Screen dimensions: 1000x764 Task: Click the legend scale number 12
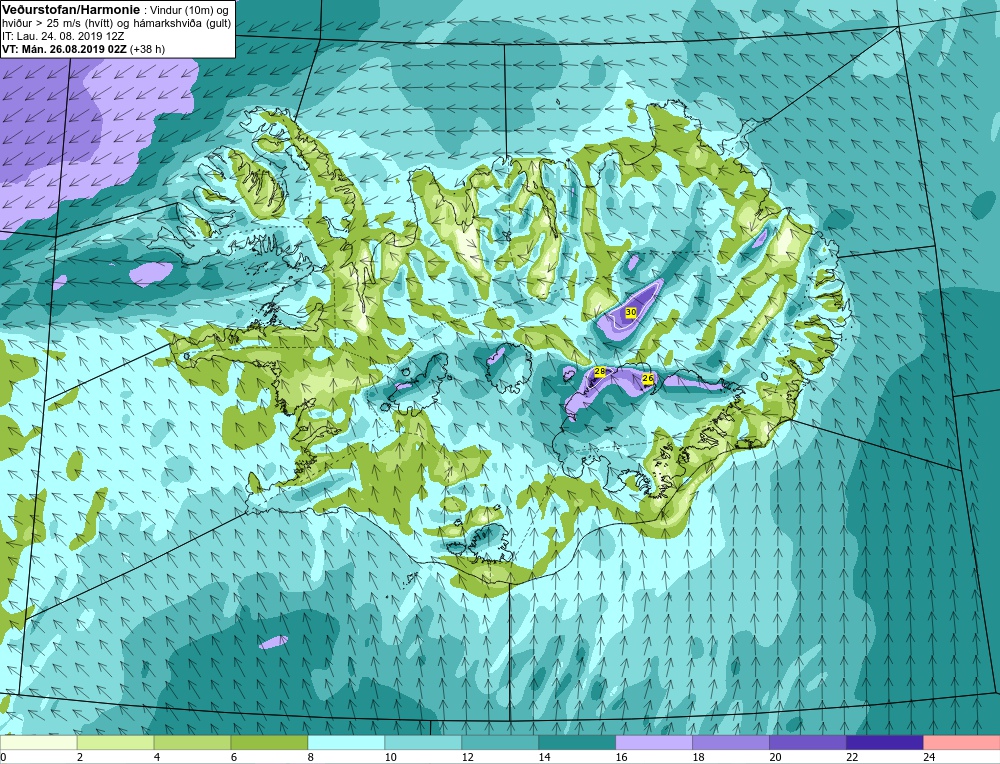pos(467,757)
